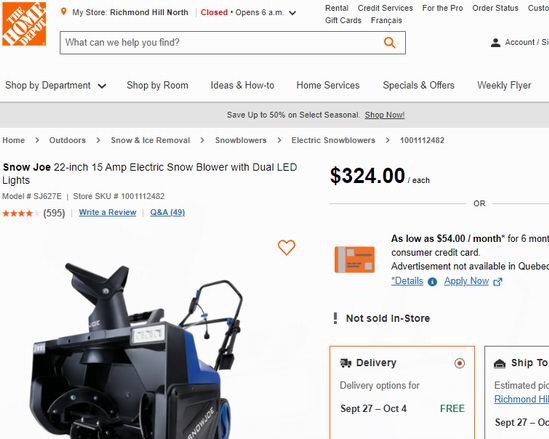Viewport: 549px width, 439px height.
Task: Click the Write a Review link
Action: click(x=107, y=212)
